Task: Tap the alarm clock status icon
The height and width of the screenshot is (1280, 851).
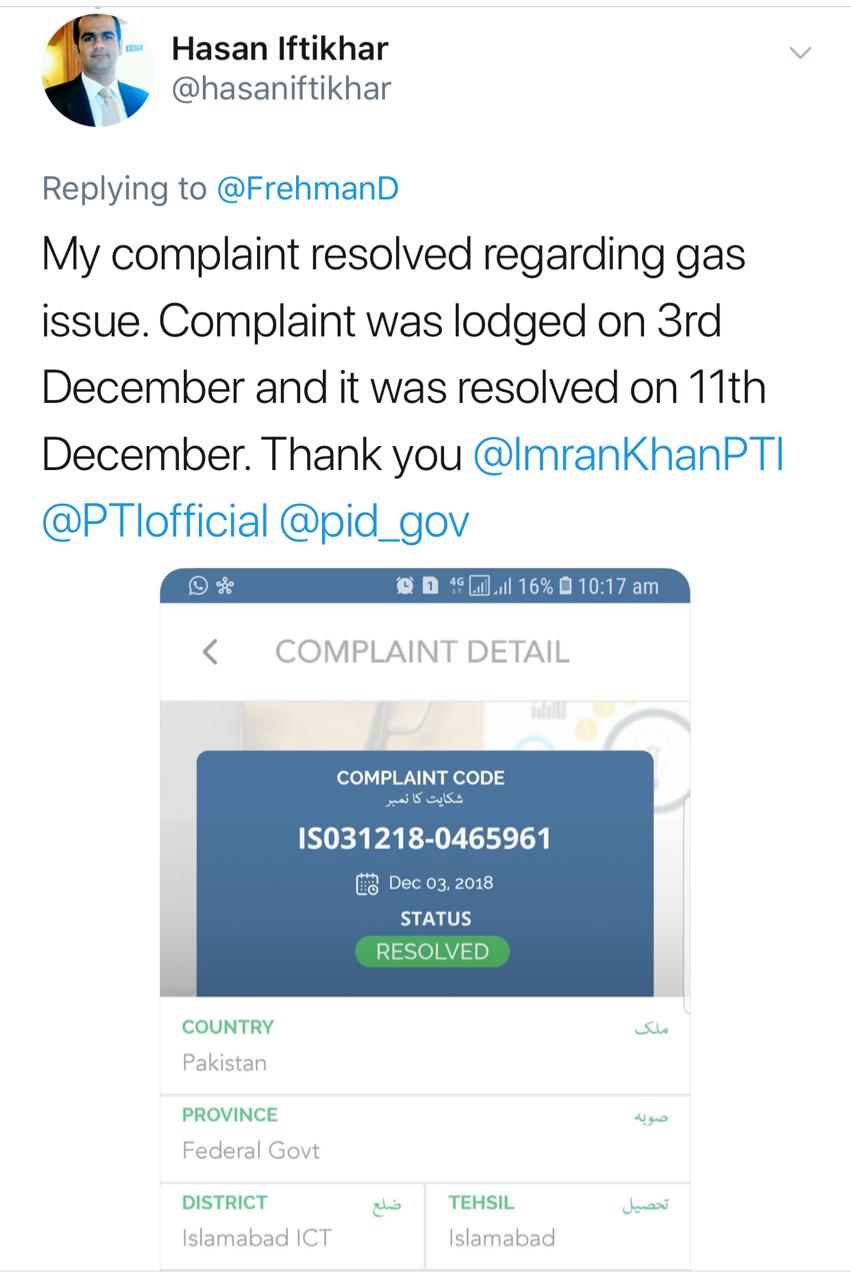Action: click(x=405, y=587)
